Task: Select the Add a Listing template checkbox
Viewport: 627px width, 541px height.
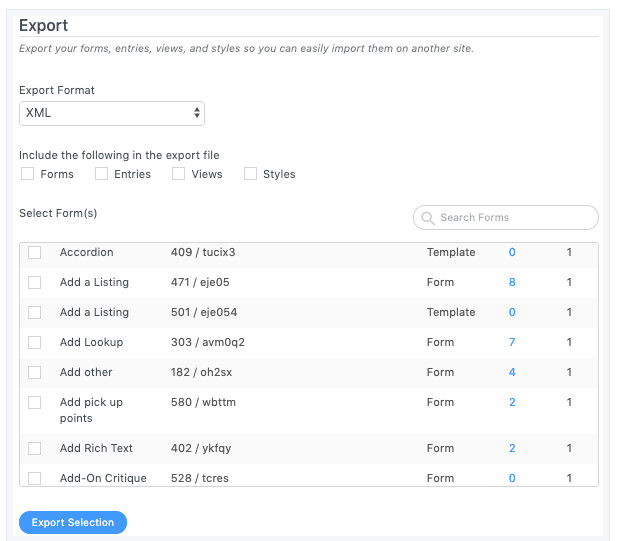Action: (x=35, y=313)
